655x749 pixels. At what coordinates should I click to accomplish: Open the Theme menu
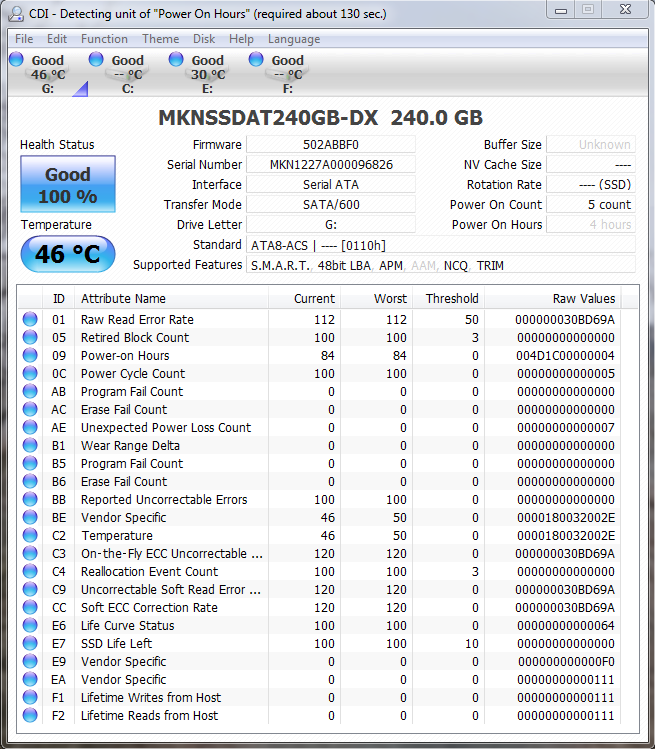[161, 39]
